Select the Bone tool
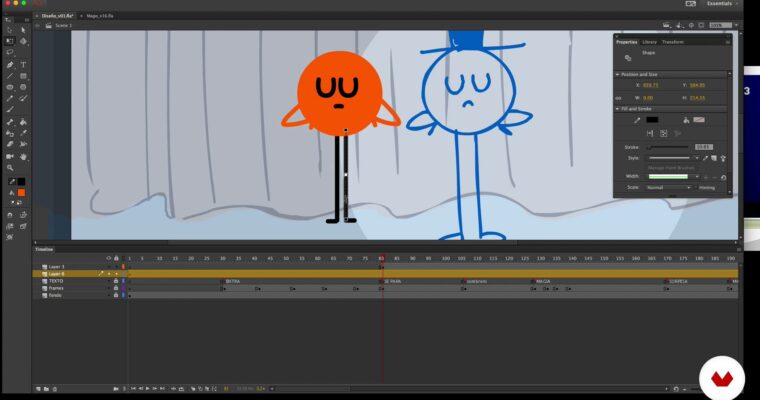The image size is (760, 400). (10, 122)
